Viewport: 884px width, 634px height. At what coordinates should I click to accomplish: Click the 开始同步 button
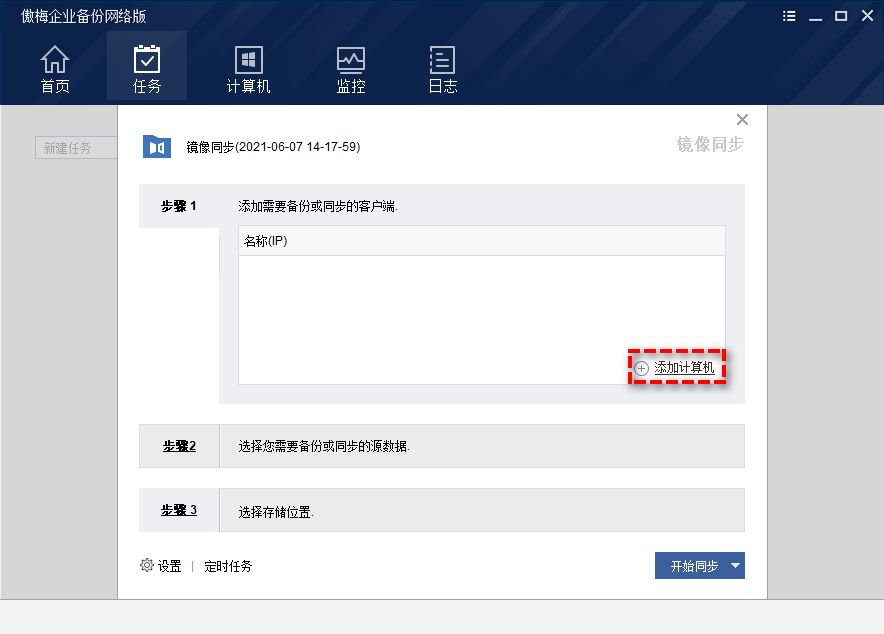tap(694, 565)
